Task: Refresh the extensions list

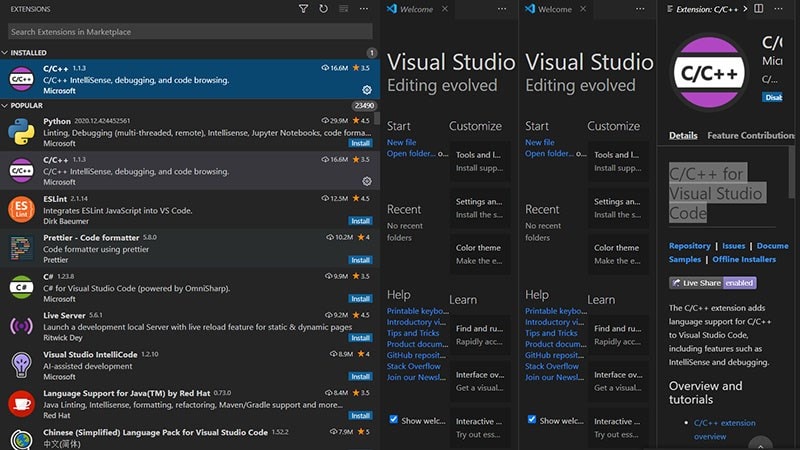Action: pyautogui.click(x=323, y=9)
